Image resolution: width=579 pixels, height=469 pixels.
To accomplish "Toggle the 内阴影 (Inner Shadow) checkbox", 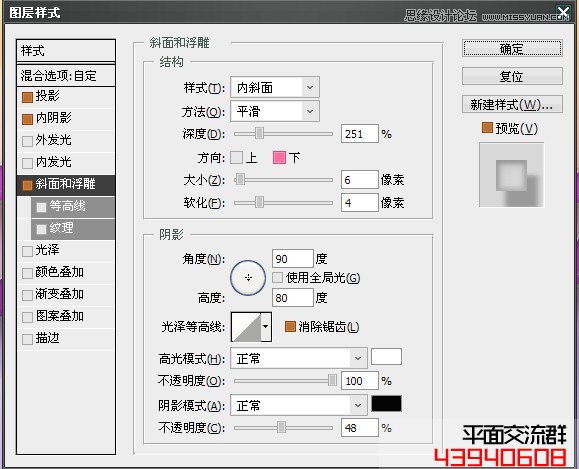I will pyautogui.click(x=27, y=119).
